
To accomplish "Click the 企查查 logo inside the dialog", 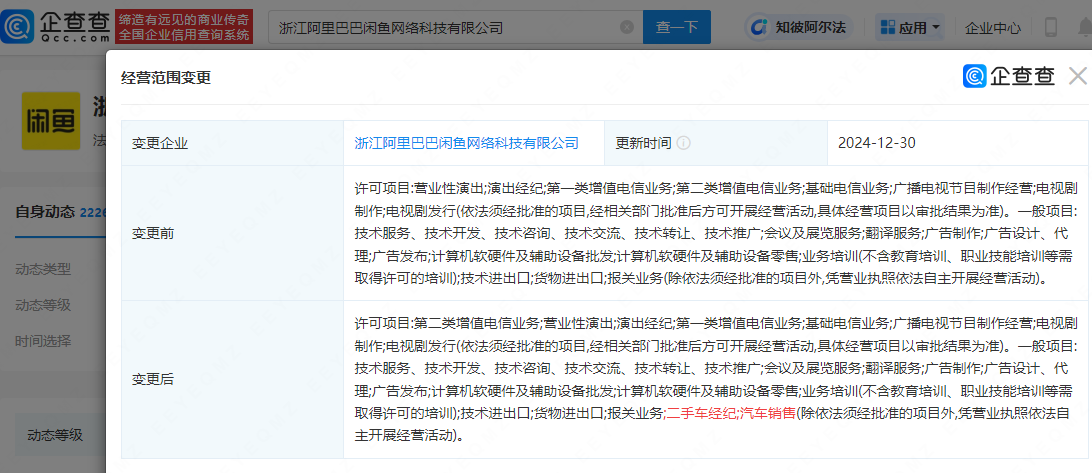I will [x=1009, y=76].
